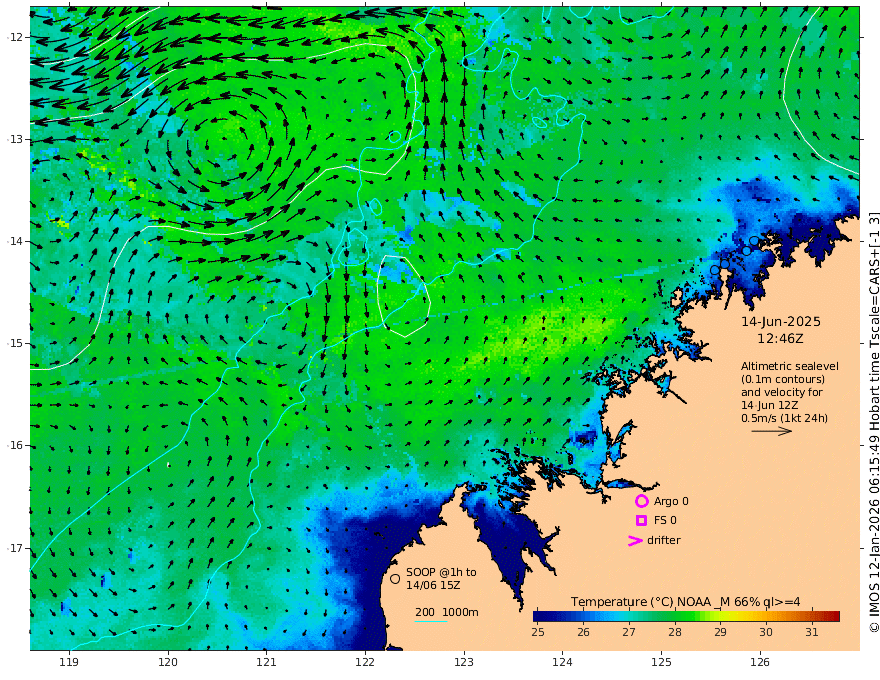Image resolution: width=880 pixels, height=680 pixels.
Task: Click the yellow 29°C region of colorbar
Action: [721, 616]
